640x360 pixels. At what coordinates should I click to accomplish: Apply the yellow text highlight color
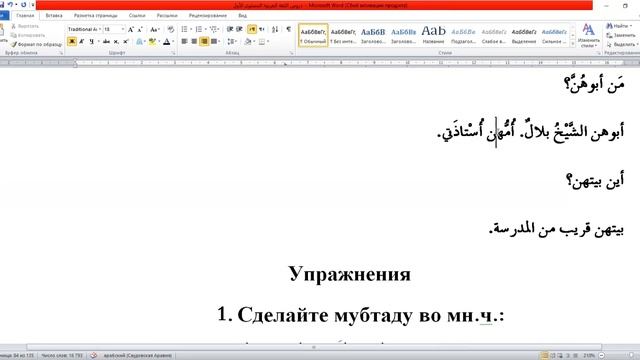(152, 41)
